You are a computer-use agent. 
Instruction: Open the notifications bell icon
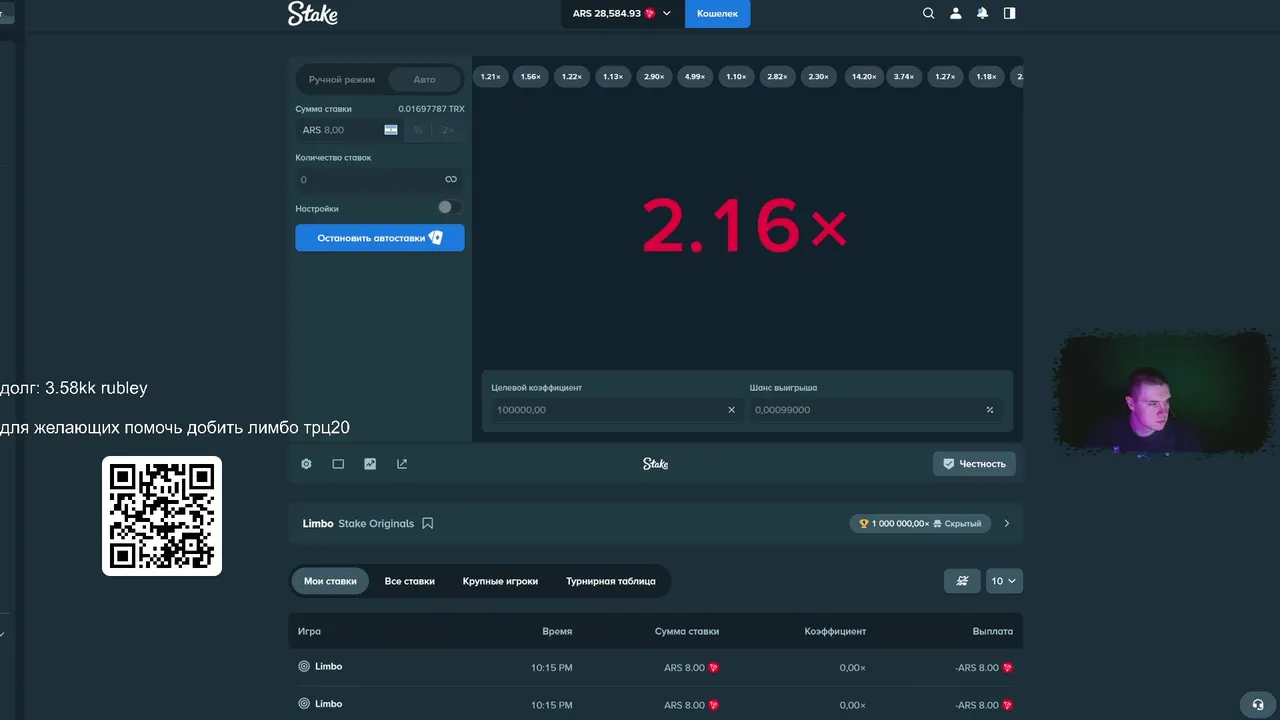coord(983,13)
